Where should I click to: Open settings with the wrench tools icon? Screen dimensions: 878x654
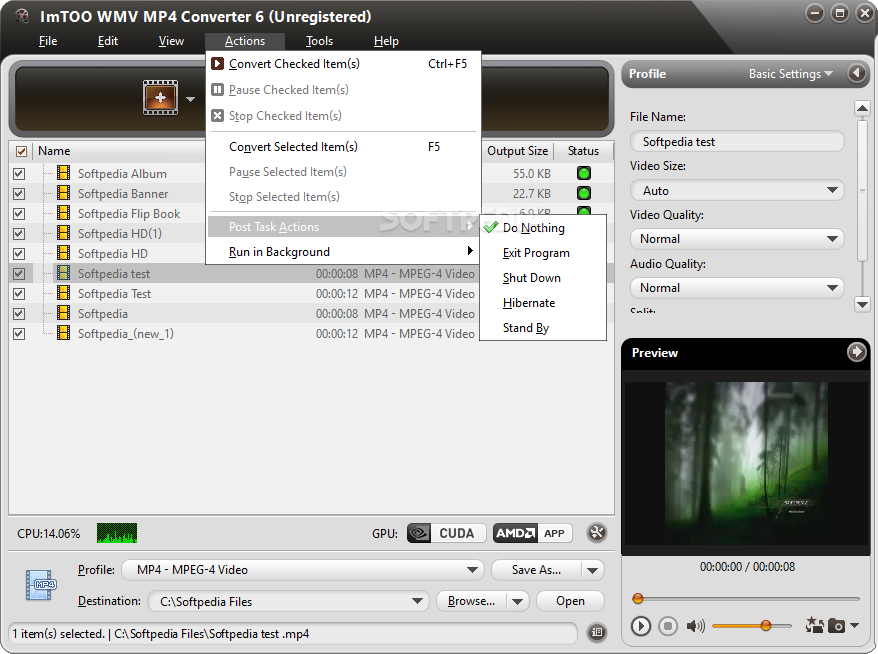(597, 532)
